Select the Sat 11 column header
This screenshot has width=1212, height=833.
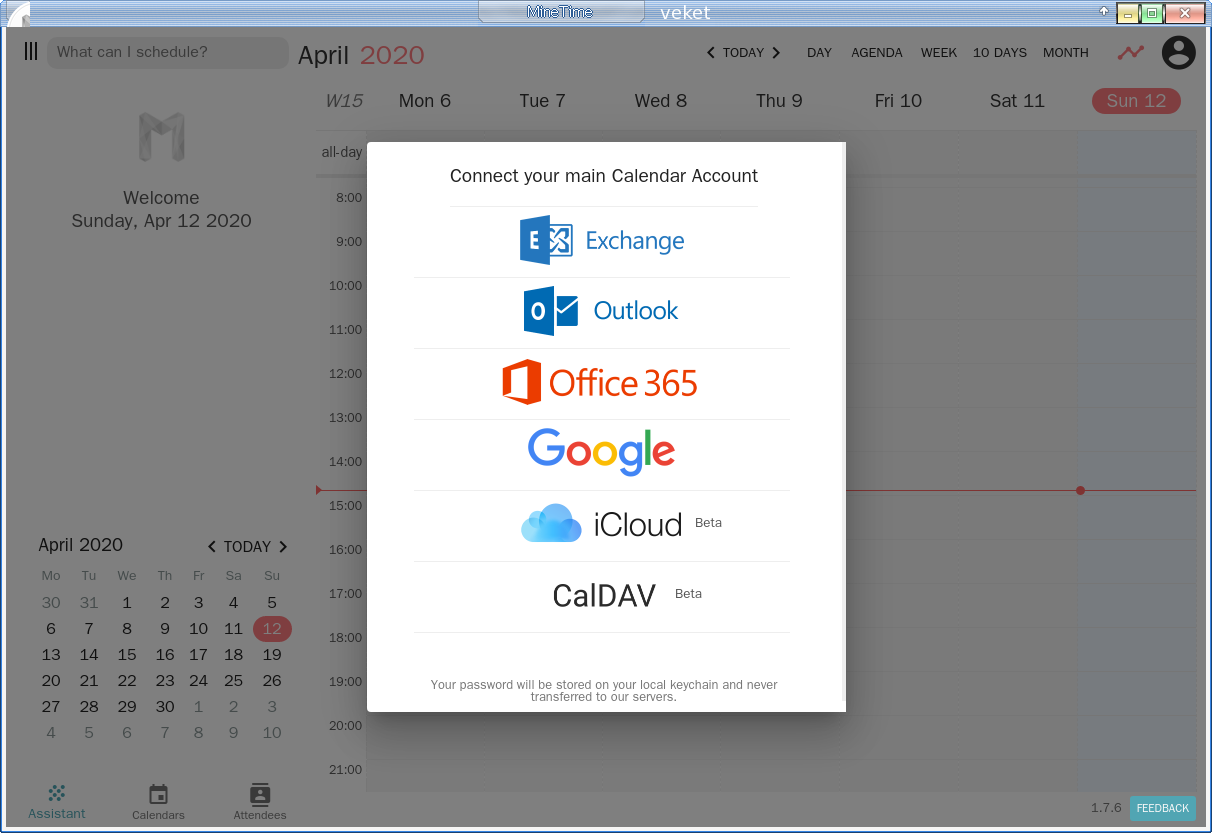coord(1017,101)
